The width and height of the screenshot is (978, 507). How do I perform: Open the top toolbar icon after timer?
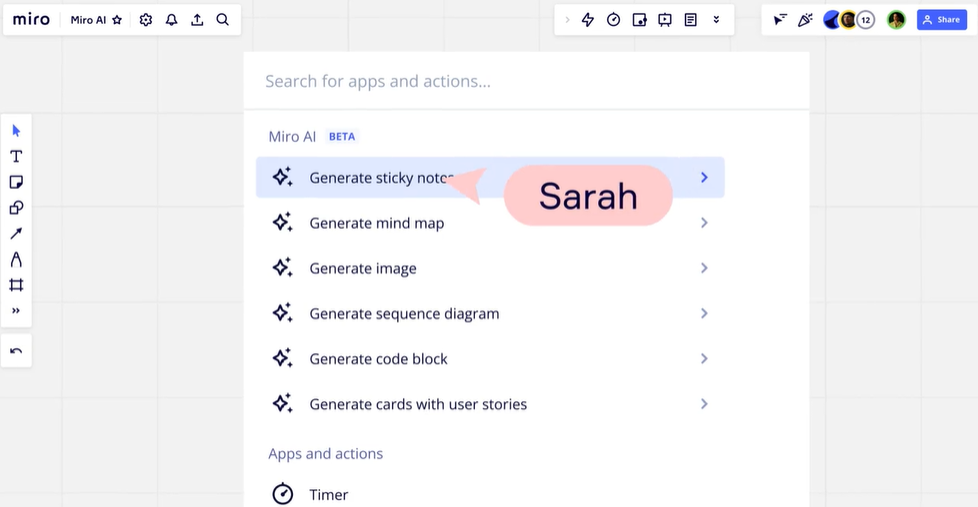point(639,20)
